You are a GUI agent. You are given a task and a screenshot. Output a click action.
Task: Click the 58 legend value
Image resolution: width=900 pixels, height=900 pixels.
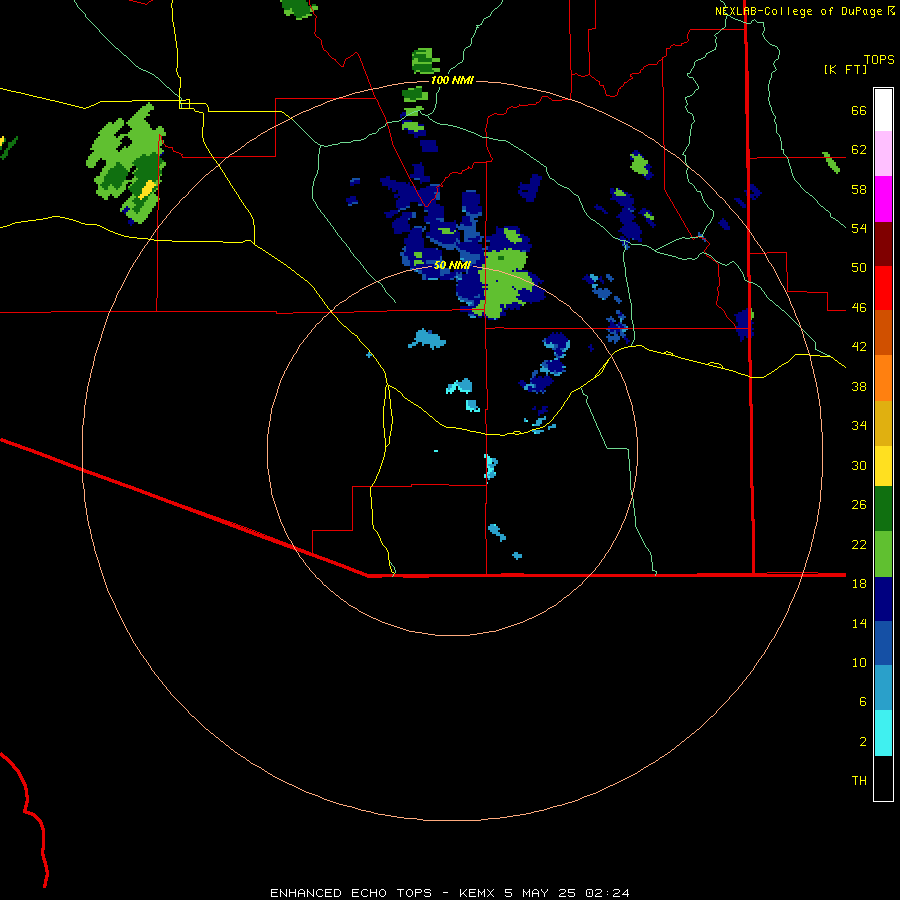[859, 189]
